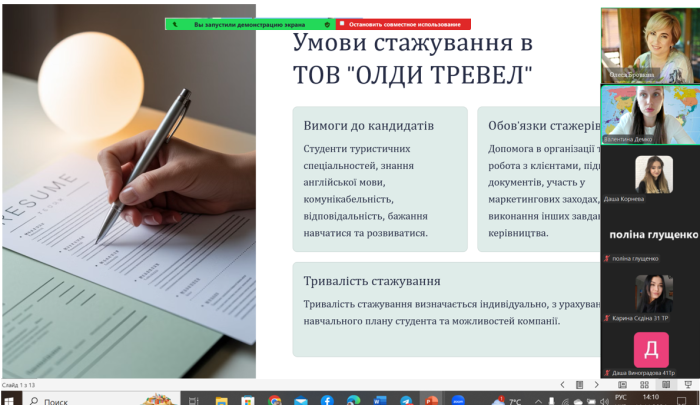Open notification center icon
Image resolution: width=700 pixels, height=405 pixels.
click(x=681, y=401)
